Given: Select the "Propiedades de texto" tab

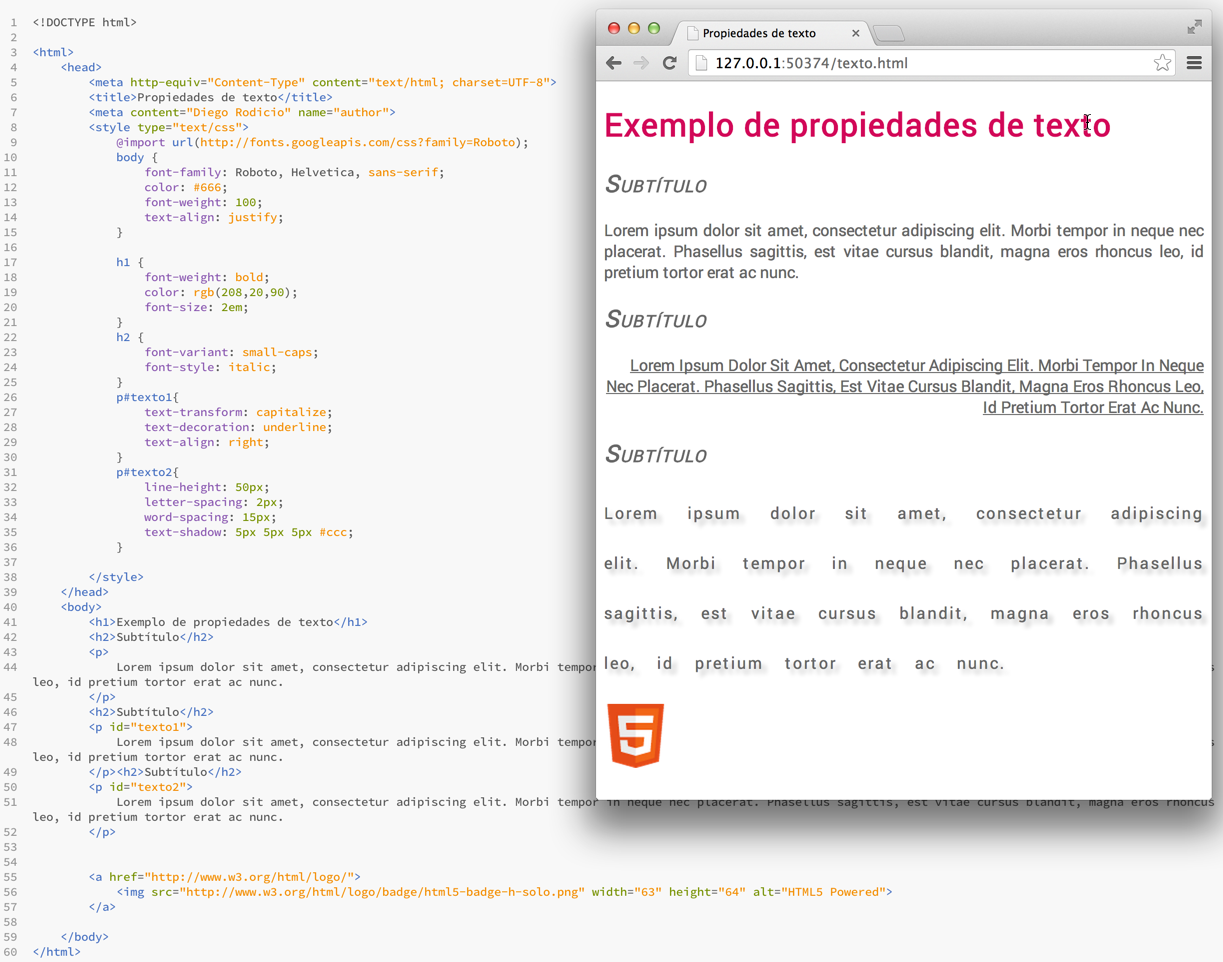Looking at the screenshot, I should pyautogui.click(x=760, y=33).
